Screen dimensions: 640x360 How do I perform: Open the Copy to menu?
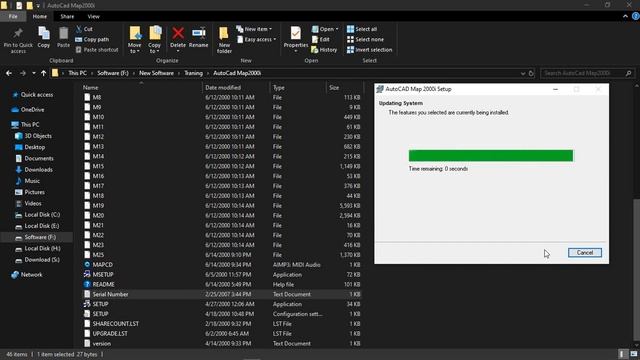[155, 40]
